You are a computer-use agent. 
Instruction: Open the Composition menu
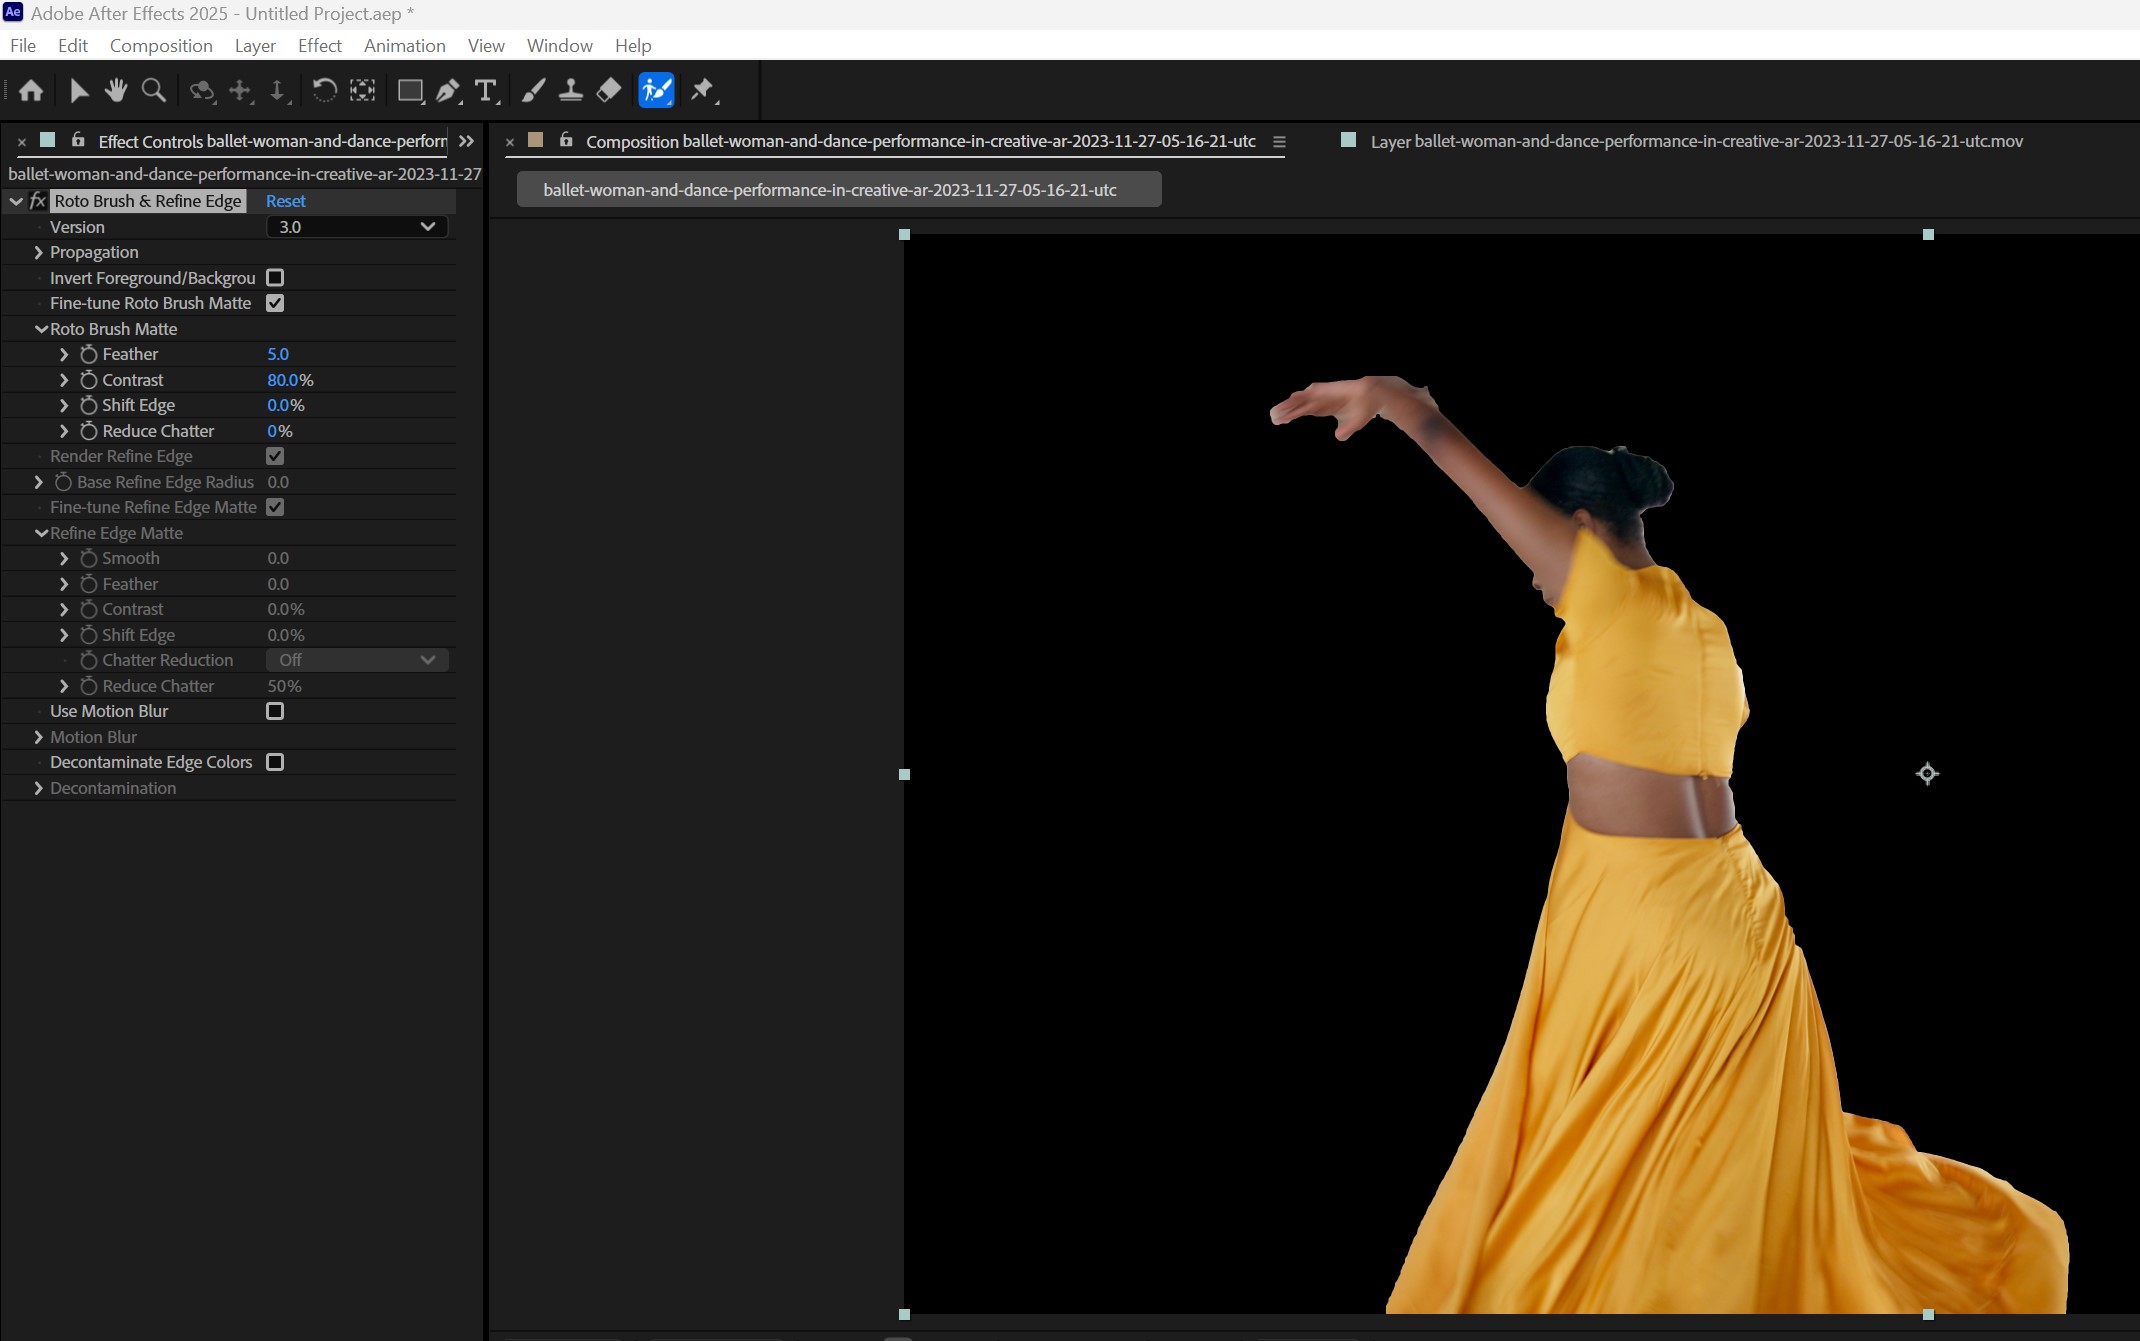pos(161,45)
